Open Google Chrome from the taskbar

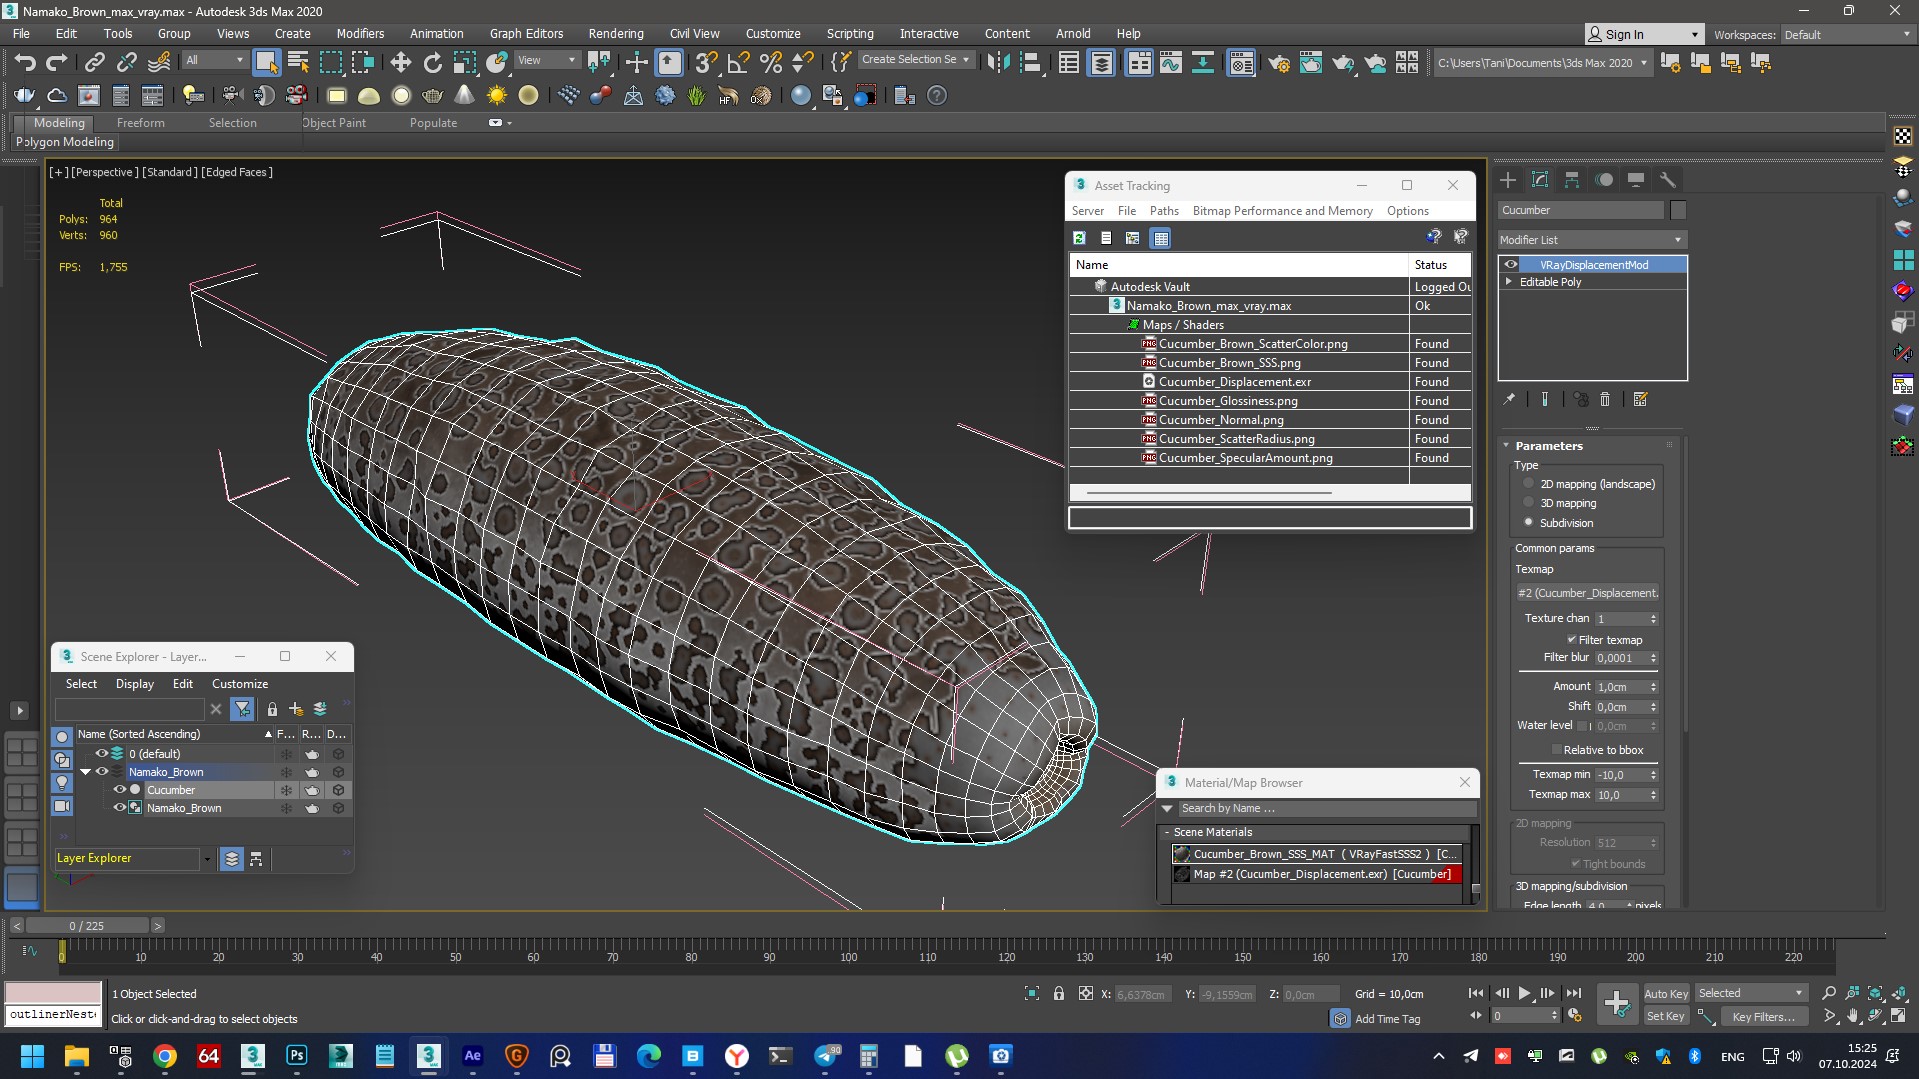[165, 1056]
